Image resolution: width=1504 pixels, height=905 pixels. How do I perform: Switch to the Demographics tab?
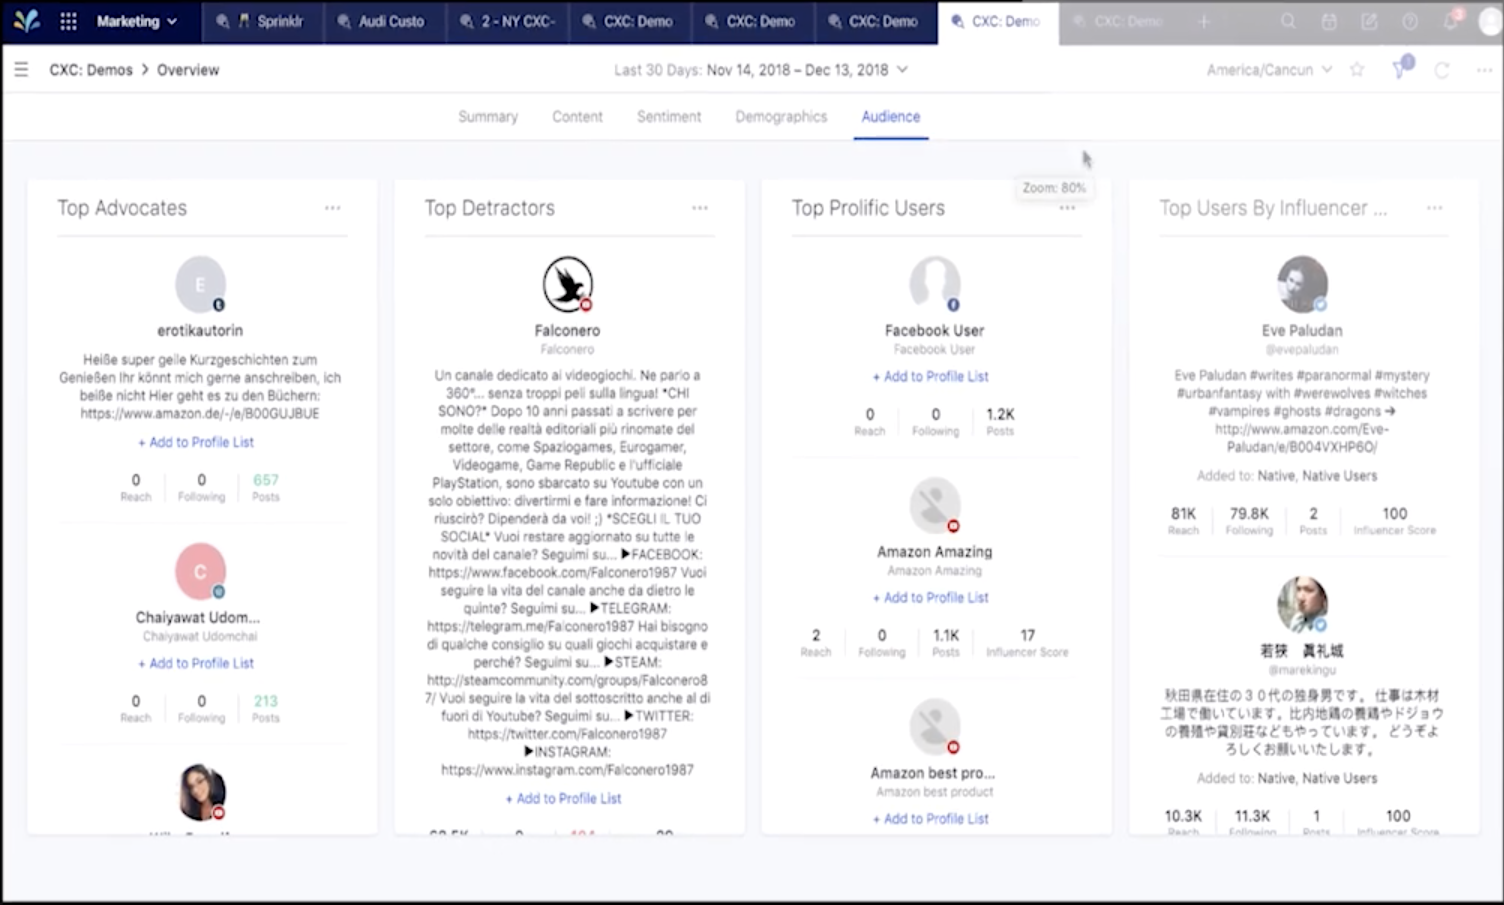[x=781, y=117]
